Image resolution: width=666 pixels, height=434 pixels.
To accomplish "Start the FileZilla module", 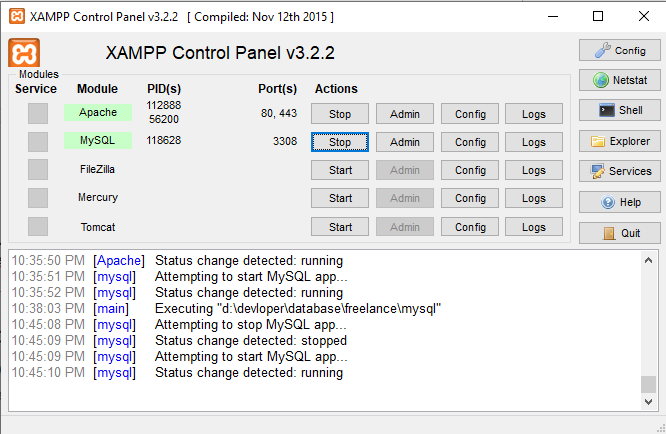I will (340, 170).
